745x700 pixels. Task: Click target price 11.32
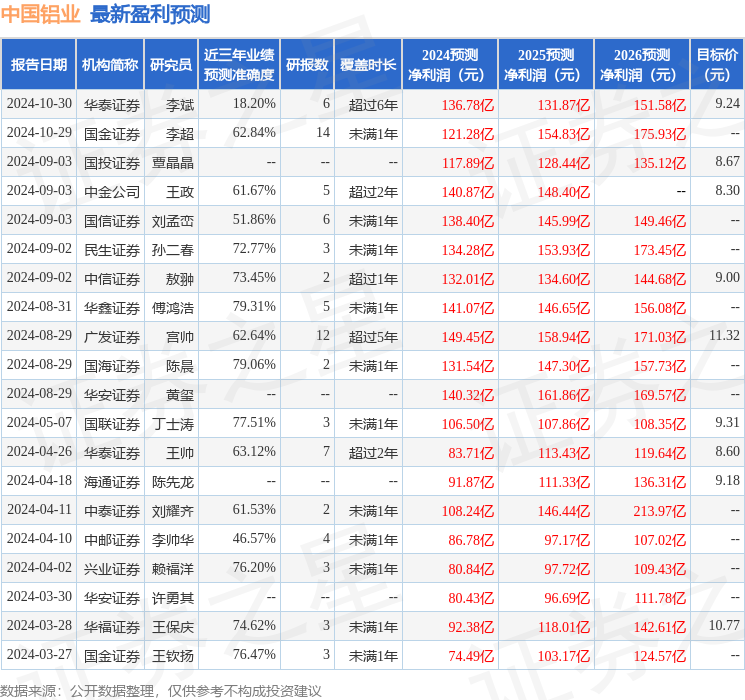pos(725,336)
